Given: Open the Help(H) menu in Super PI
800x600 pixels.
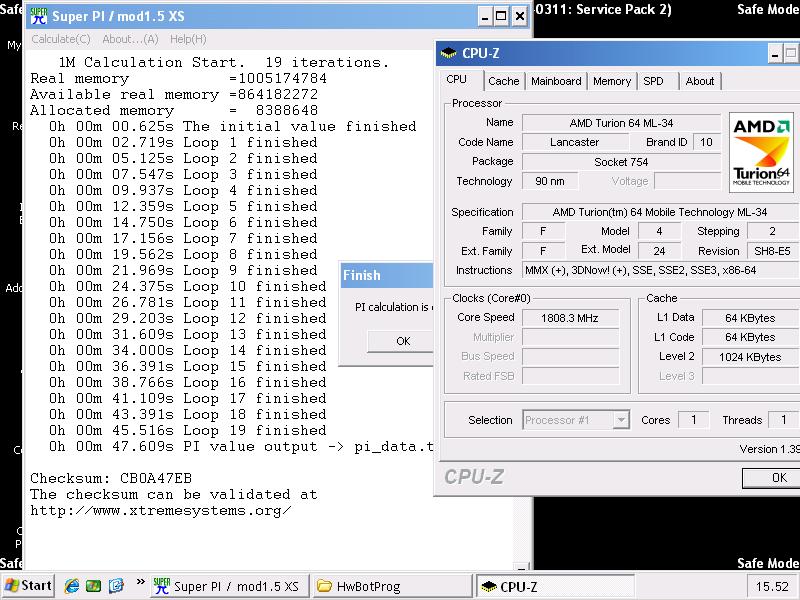Looking at the screenshot, I should point(188,39).
